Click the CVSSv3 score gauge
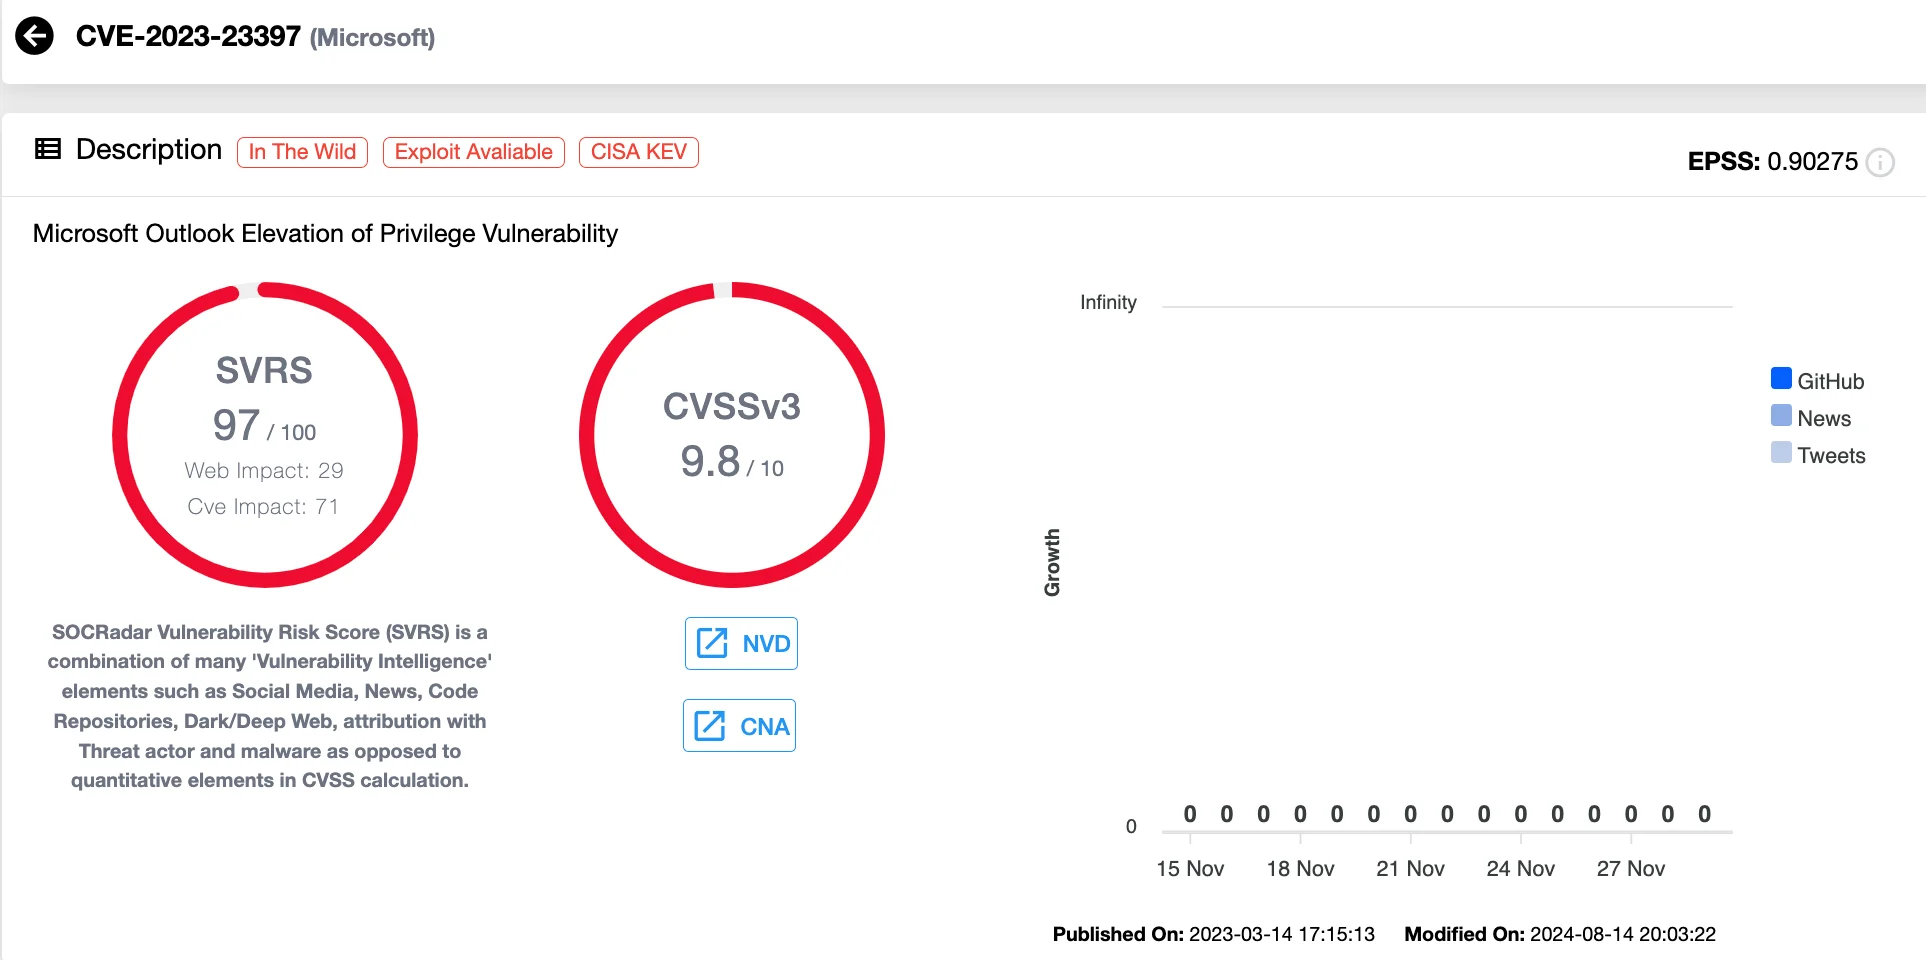Screen dimensions: 1926x960 732,435
